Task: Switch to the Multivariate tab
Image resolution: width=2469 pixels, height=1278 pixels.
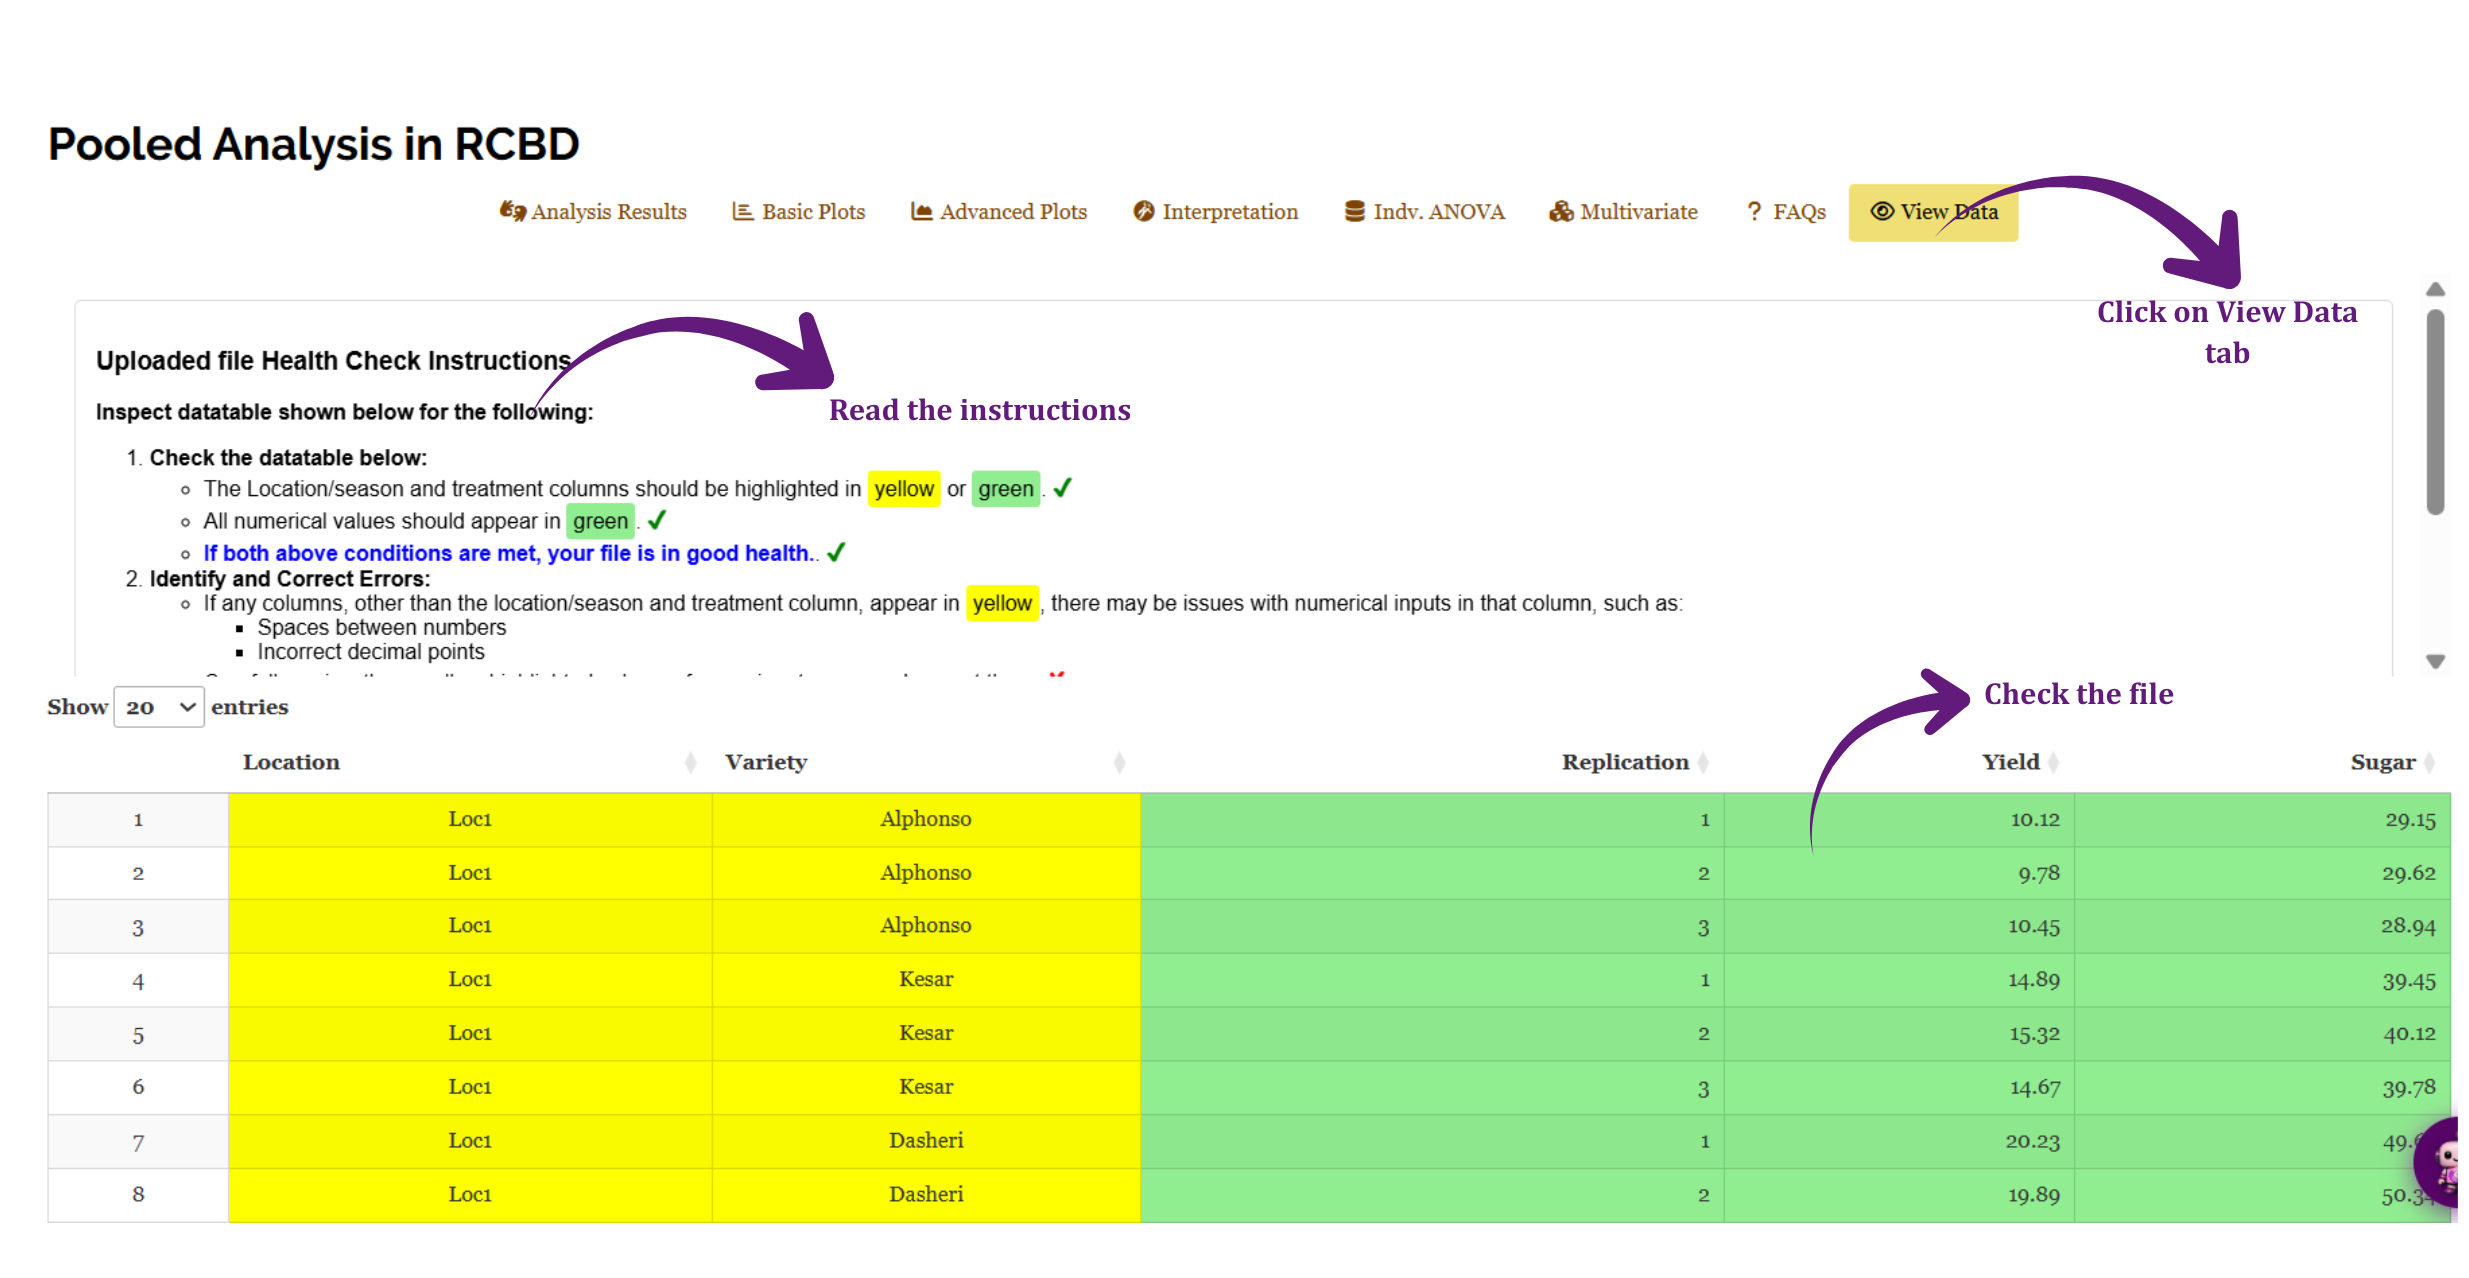Action: [1624, 212]
